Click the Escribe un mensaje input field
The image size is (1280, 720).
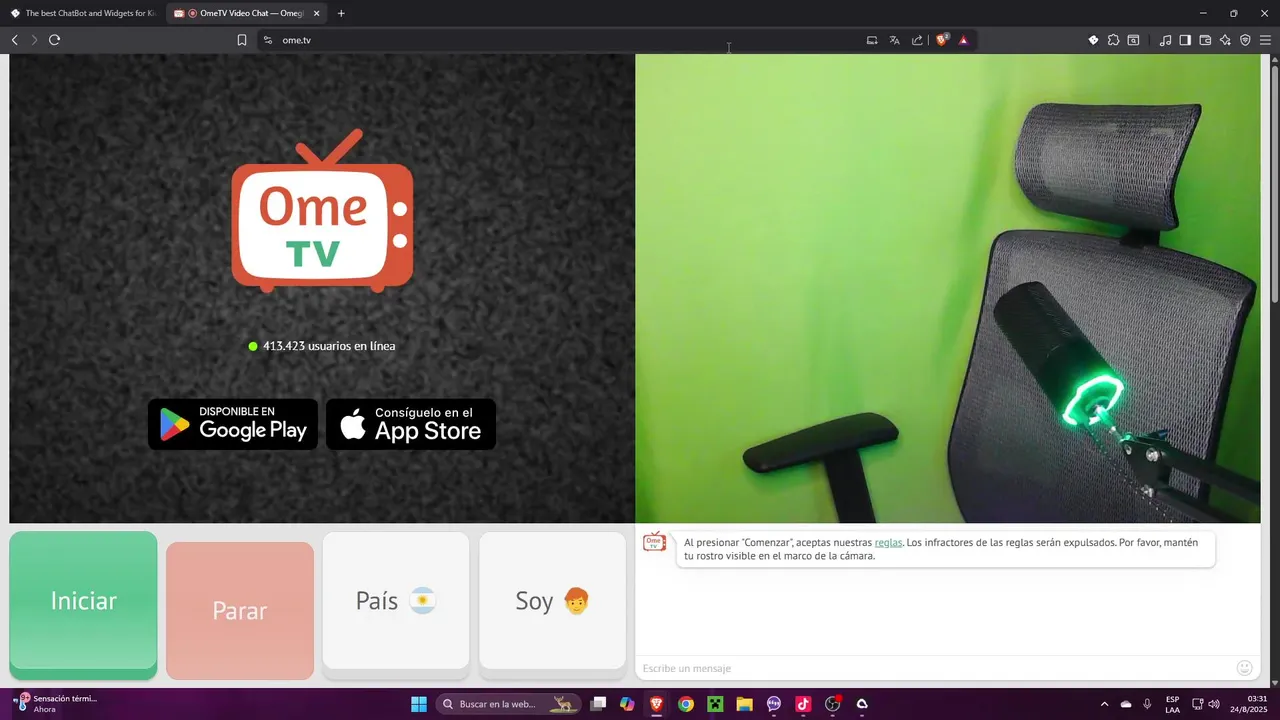(935, 668)
